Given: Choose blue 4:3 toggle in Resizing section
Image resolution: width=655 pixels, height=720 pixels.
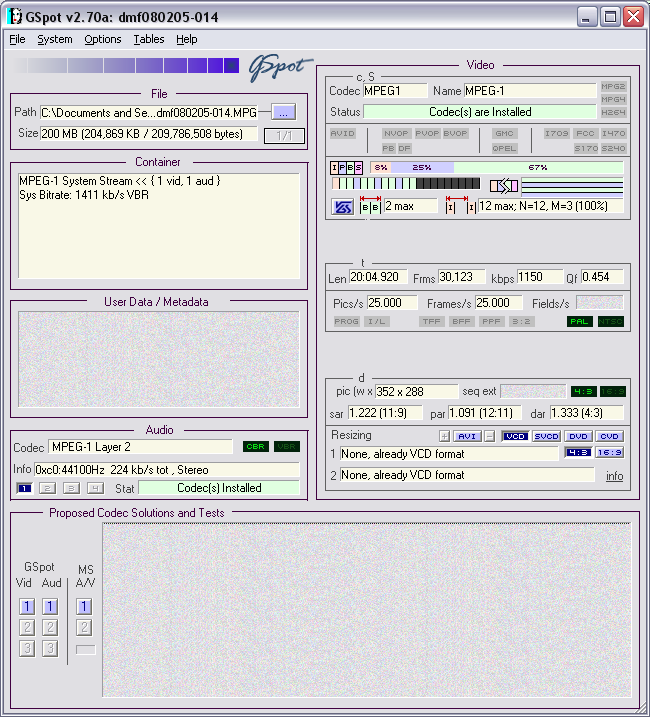Looking at the screenshot, I should click(577, 453).
